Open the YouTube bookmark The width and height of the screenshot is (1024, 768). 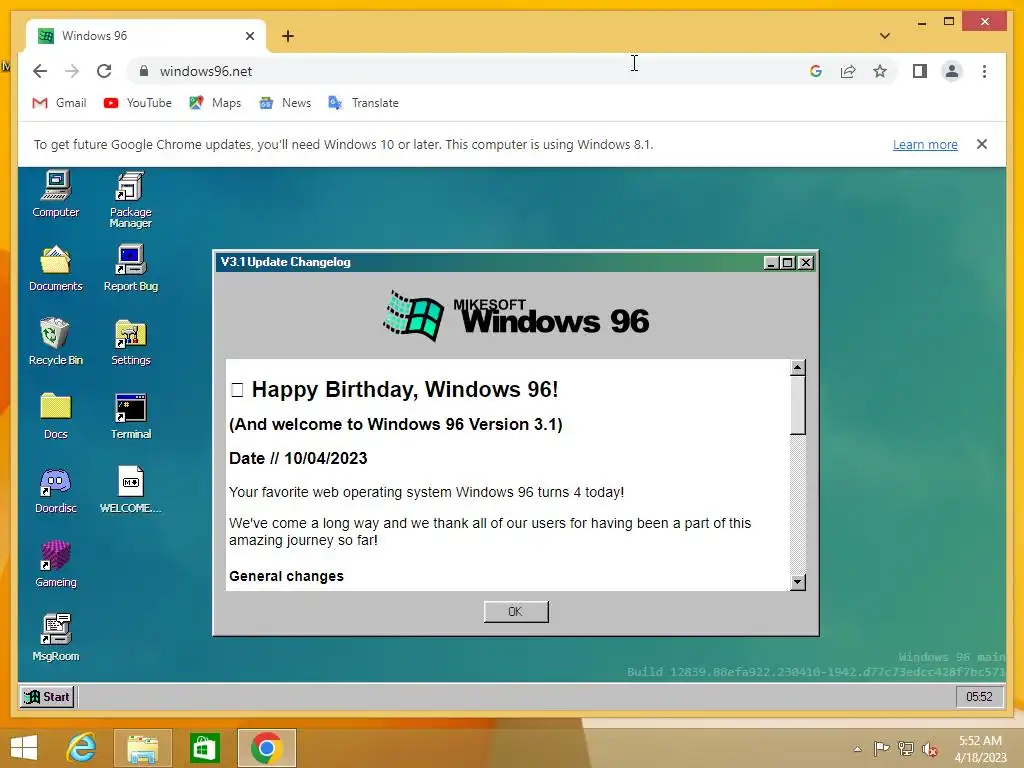click(x=137, y=103)
